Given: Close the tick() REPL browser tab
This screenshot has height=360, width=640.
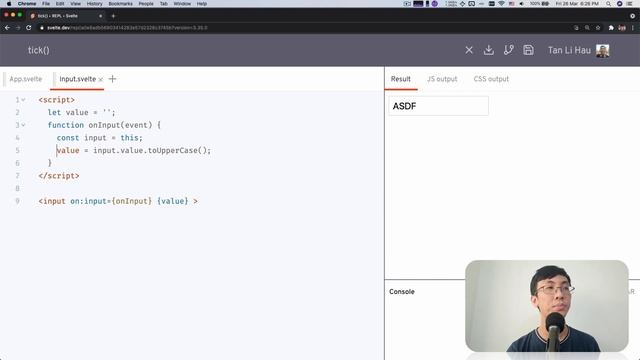Looking at the screenshot, I should pos(100,16).
